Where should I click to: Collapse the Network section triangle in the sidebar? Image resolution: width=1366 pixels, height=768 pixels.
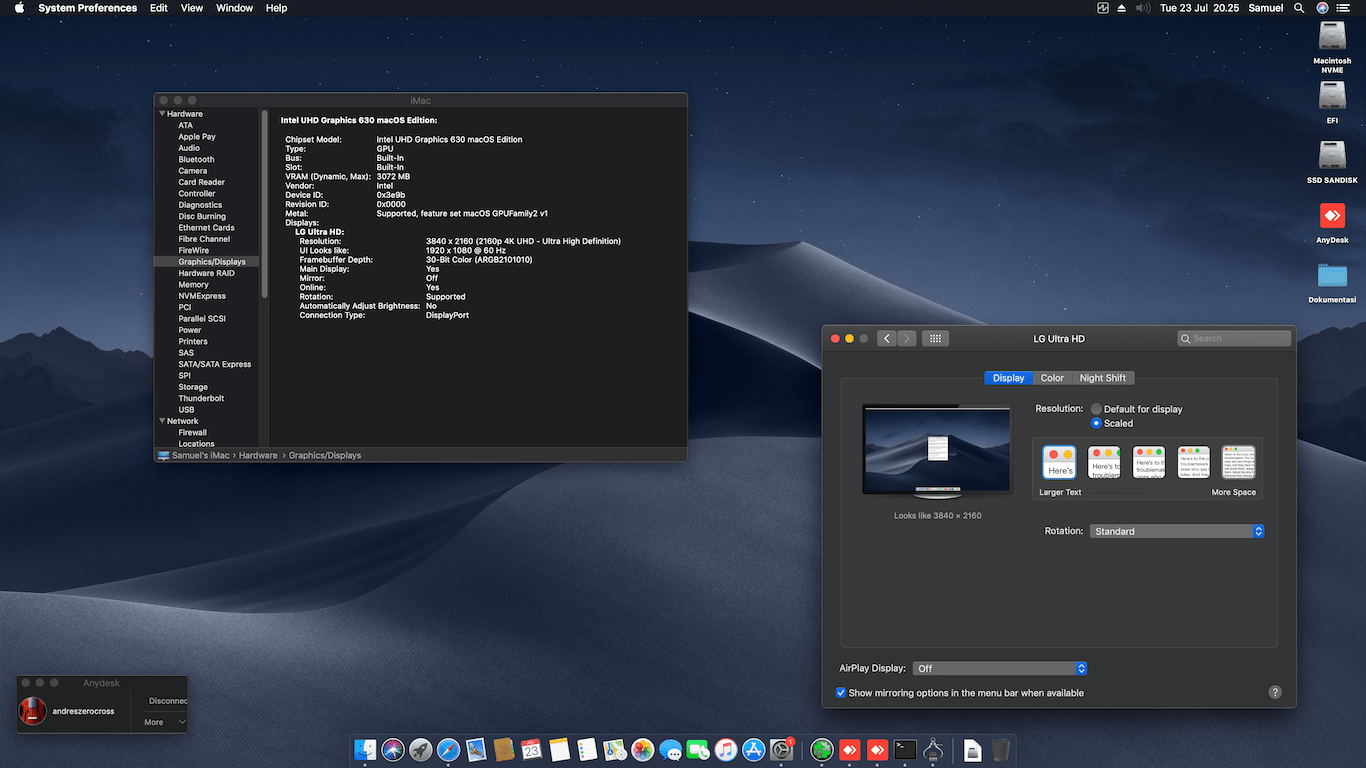[162, 421]
